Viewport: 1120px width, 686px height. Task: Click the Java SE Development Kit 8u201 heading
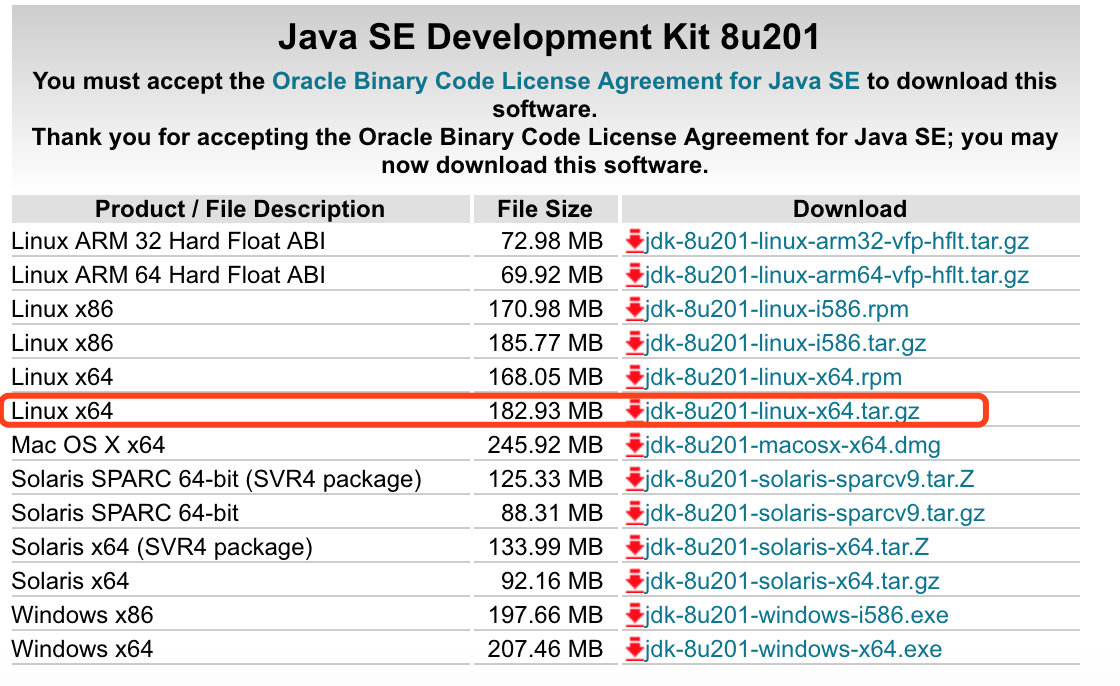pyautogui.click(x=549, y=37)
